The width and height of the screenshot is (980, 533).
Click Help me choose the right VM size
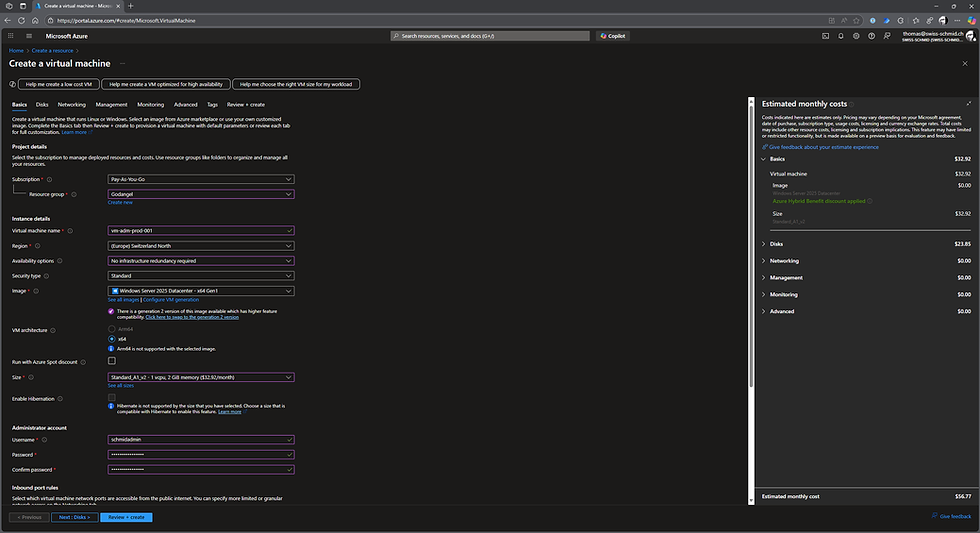[x=296, y=84]
